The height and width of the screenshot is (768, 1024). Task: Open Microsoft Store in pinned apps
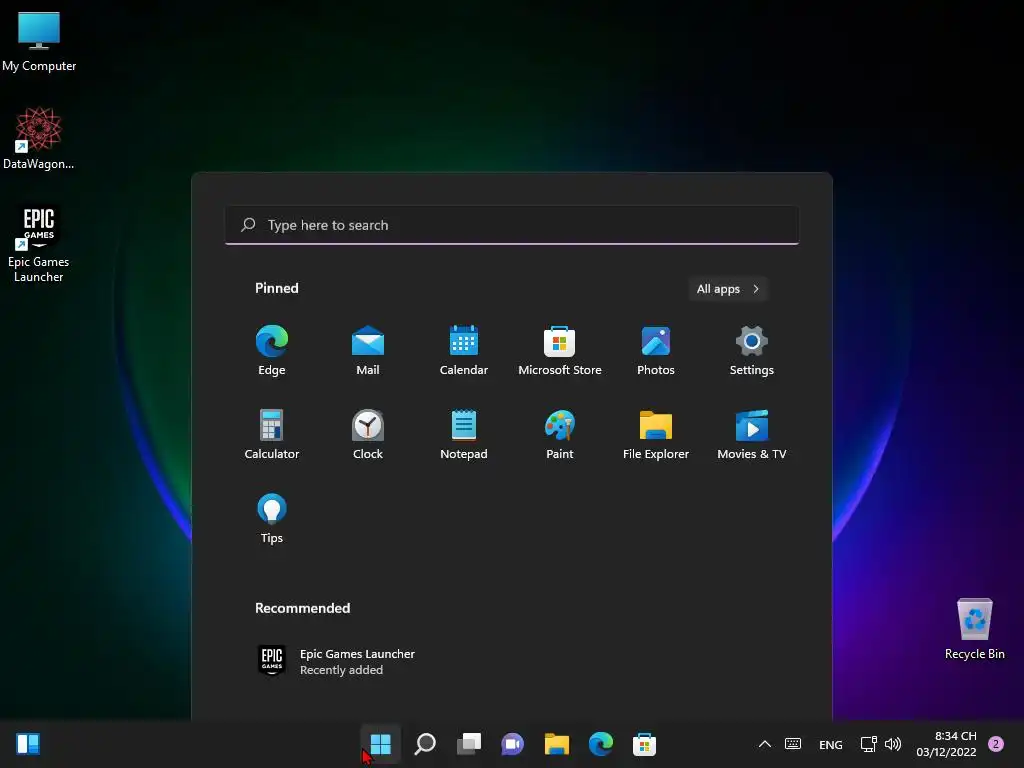tap(560, 350)
